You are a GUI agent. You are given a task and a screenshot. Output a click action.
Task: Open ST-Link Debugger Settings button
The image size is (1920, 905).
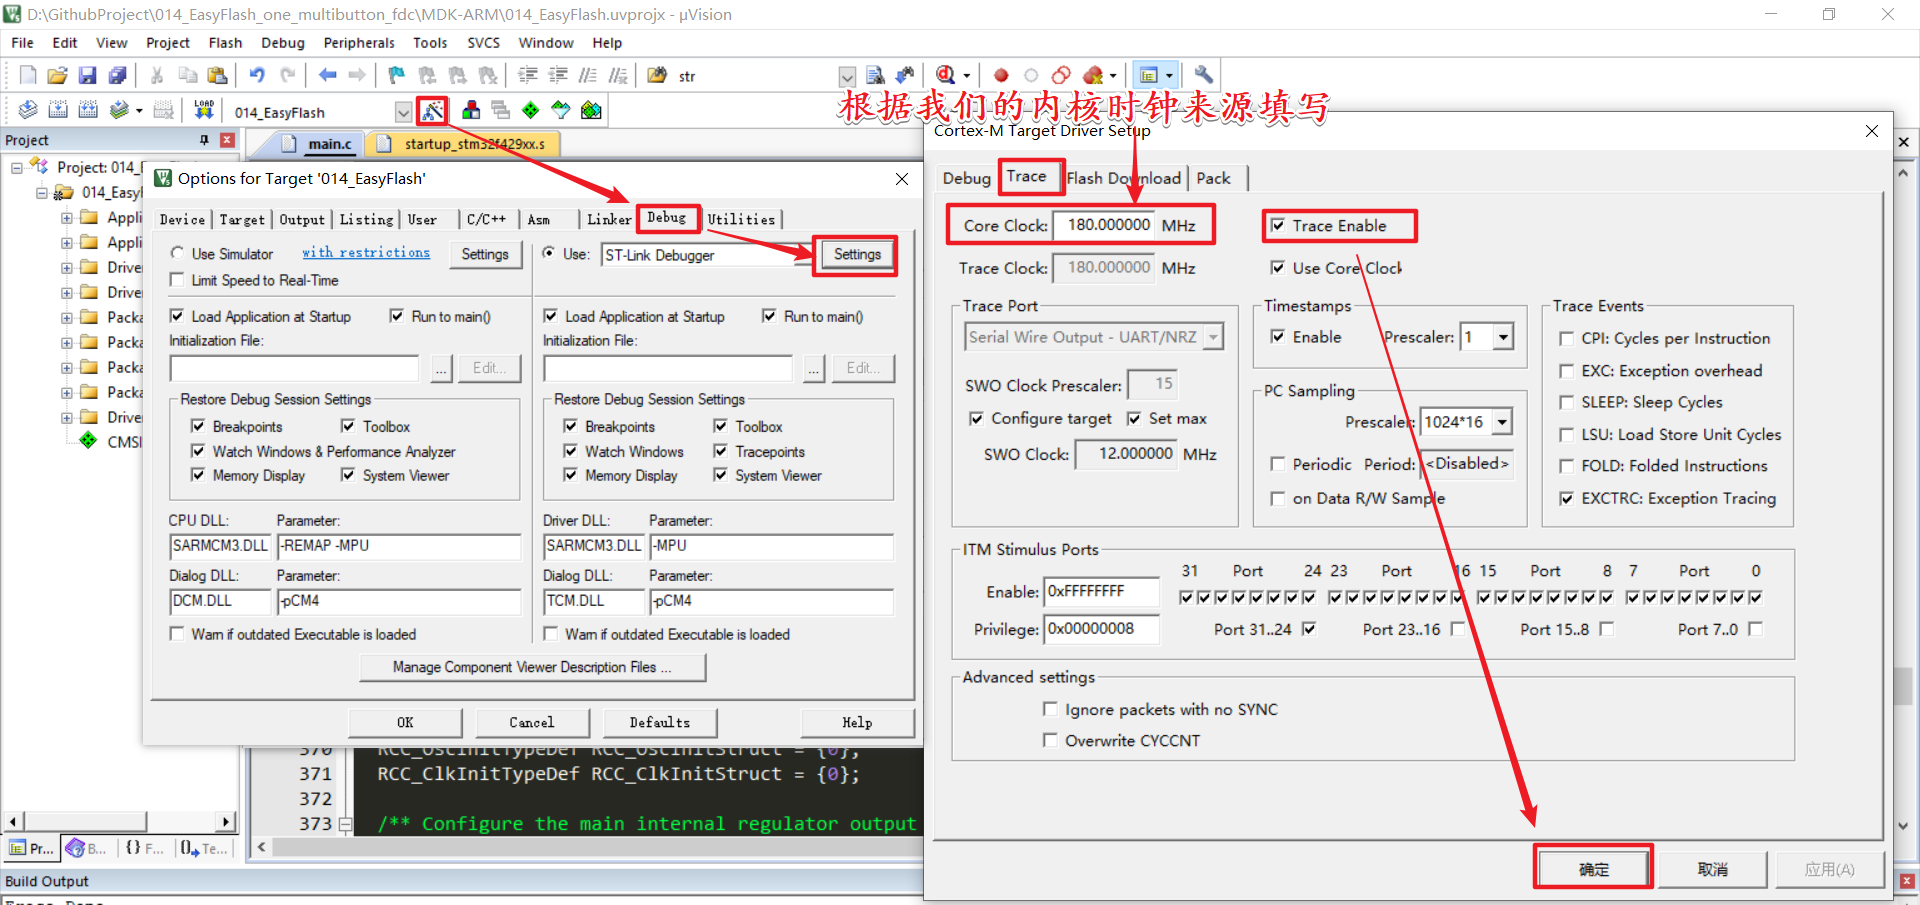857,255
